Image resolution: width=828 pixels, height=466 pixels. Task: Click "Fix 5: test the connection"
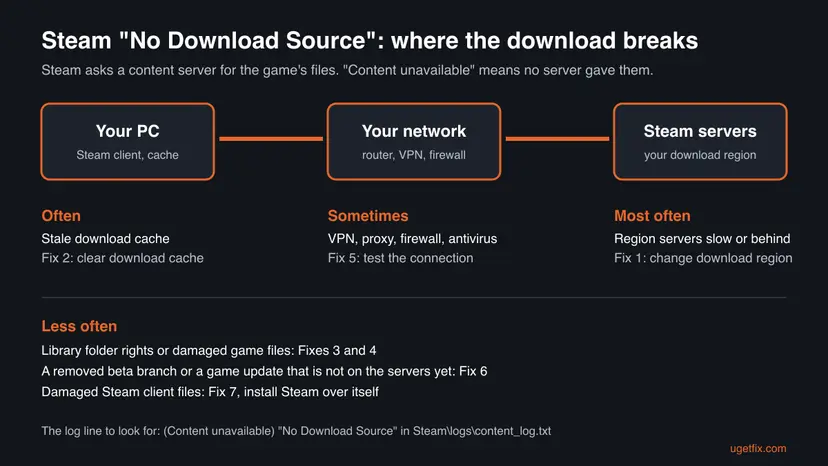coord(400,258)
